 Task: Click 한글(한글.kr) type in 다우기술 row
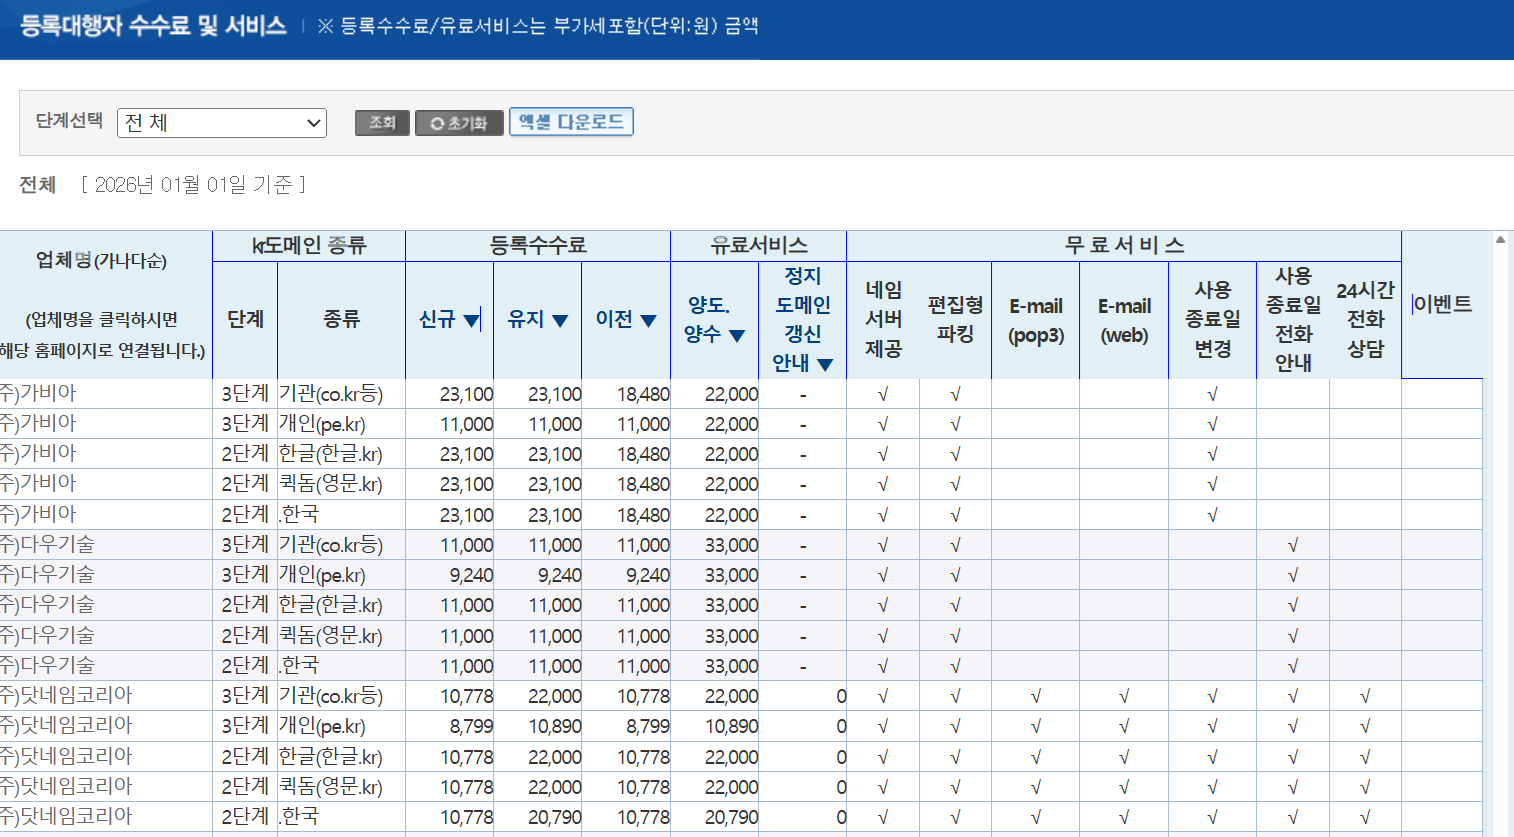331,605
